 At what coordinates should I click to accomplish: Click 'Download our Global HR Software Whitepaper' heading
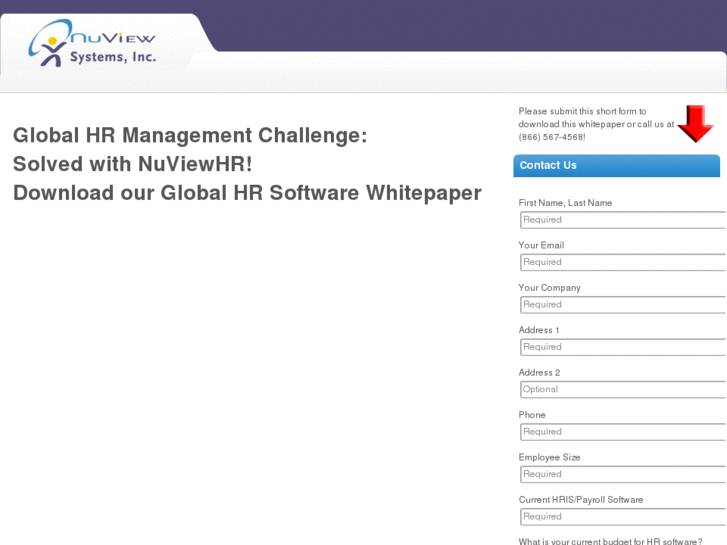pyautogui.click(x=247, y=193)
